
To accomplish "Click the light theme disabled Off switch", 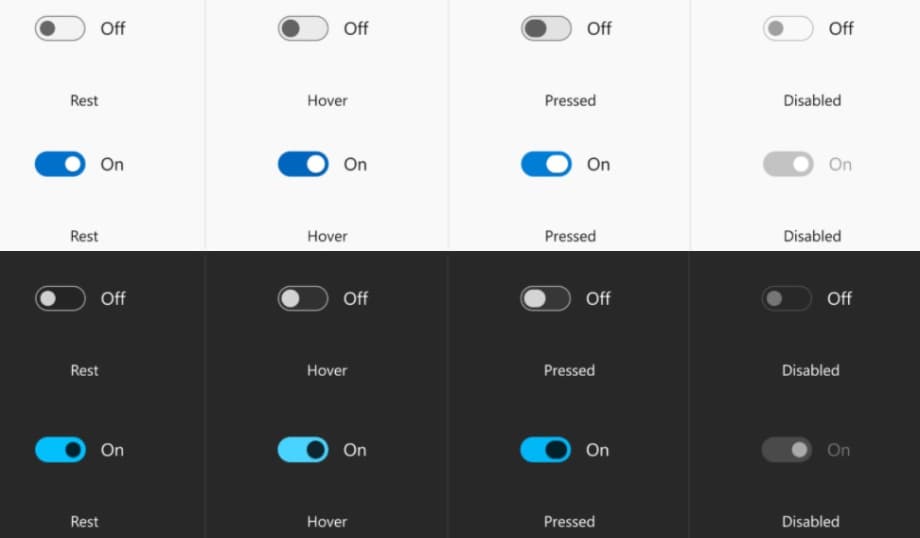I will point(788,29).
